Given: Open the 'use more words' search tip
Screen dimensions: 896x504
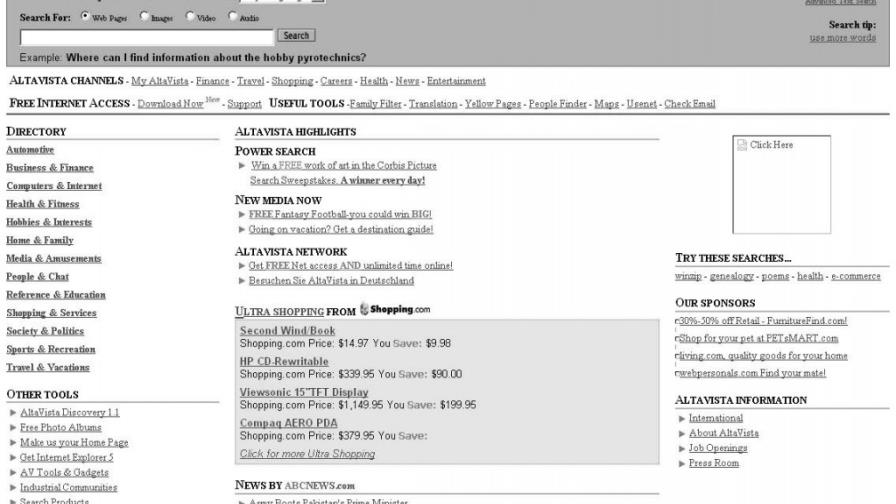Looking at the screenshot, I should [x=842, y=38].
